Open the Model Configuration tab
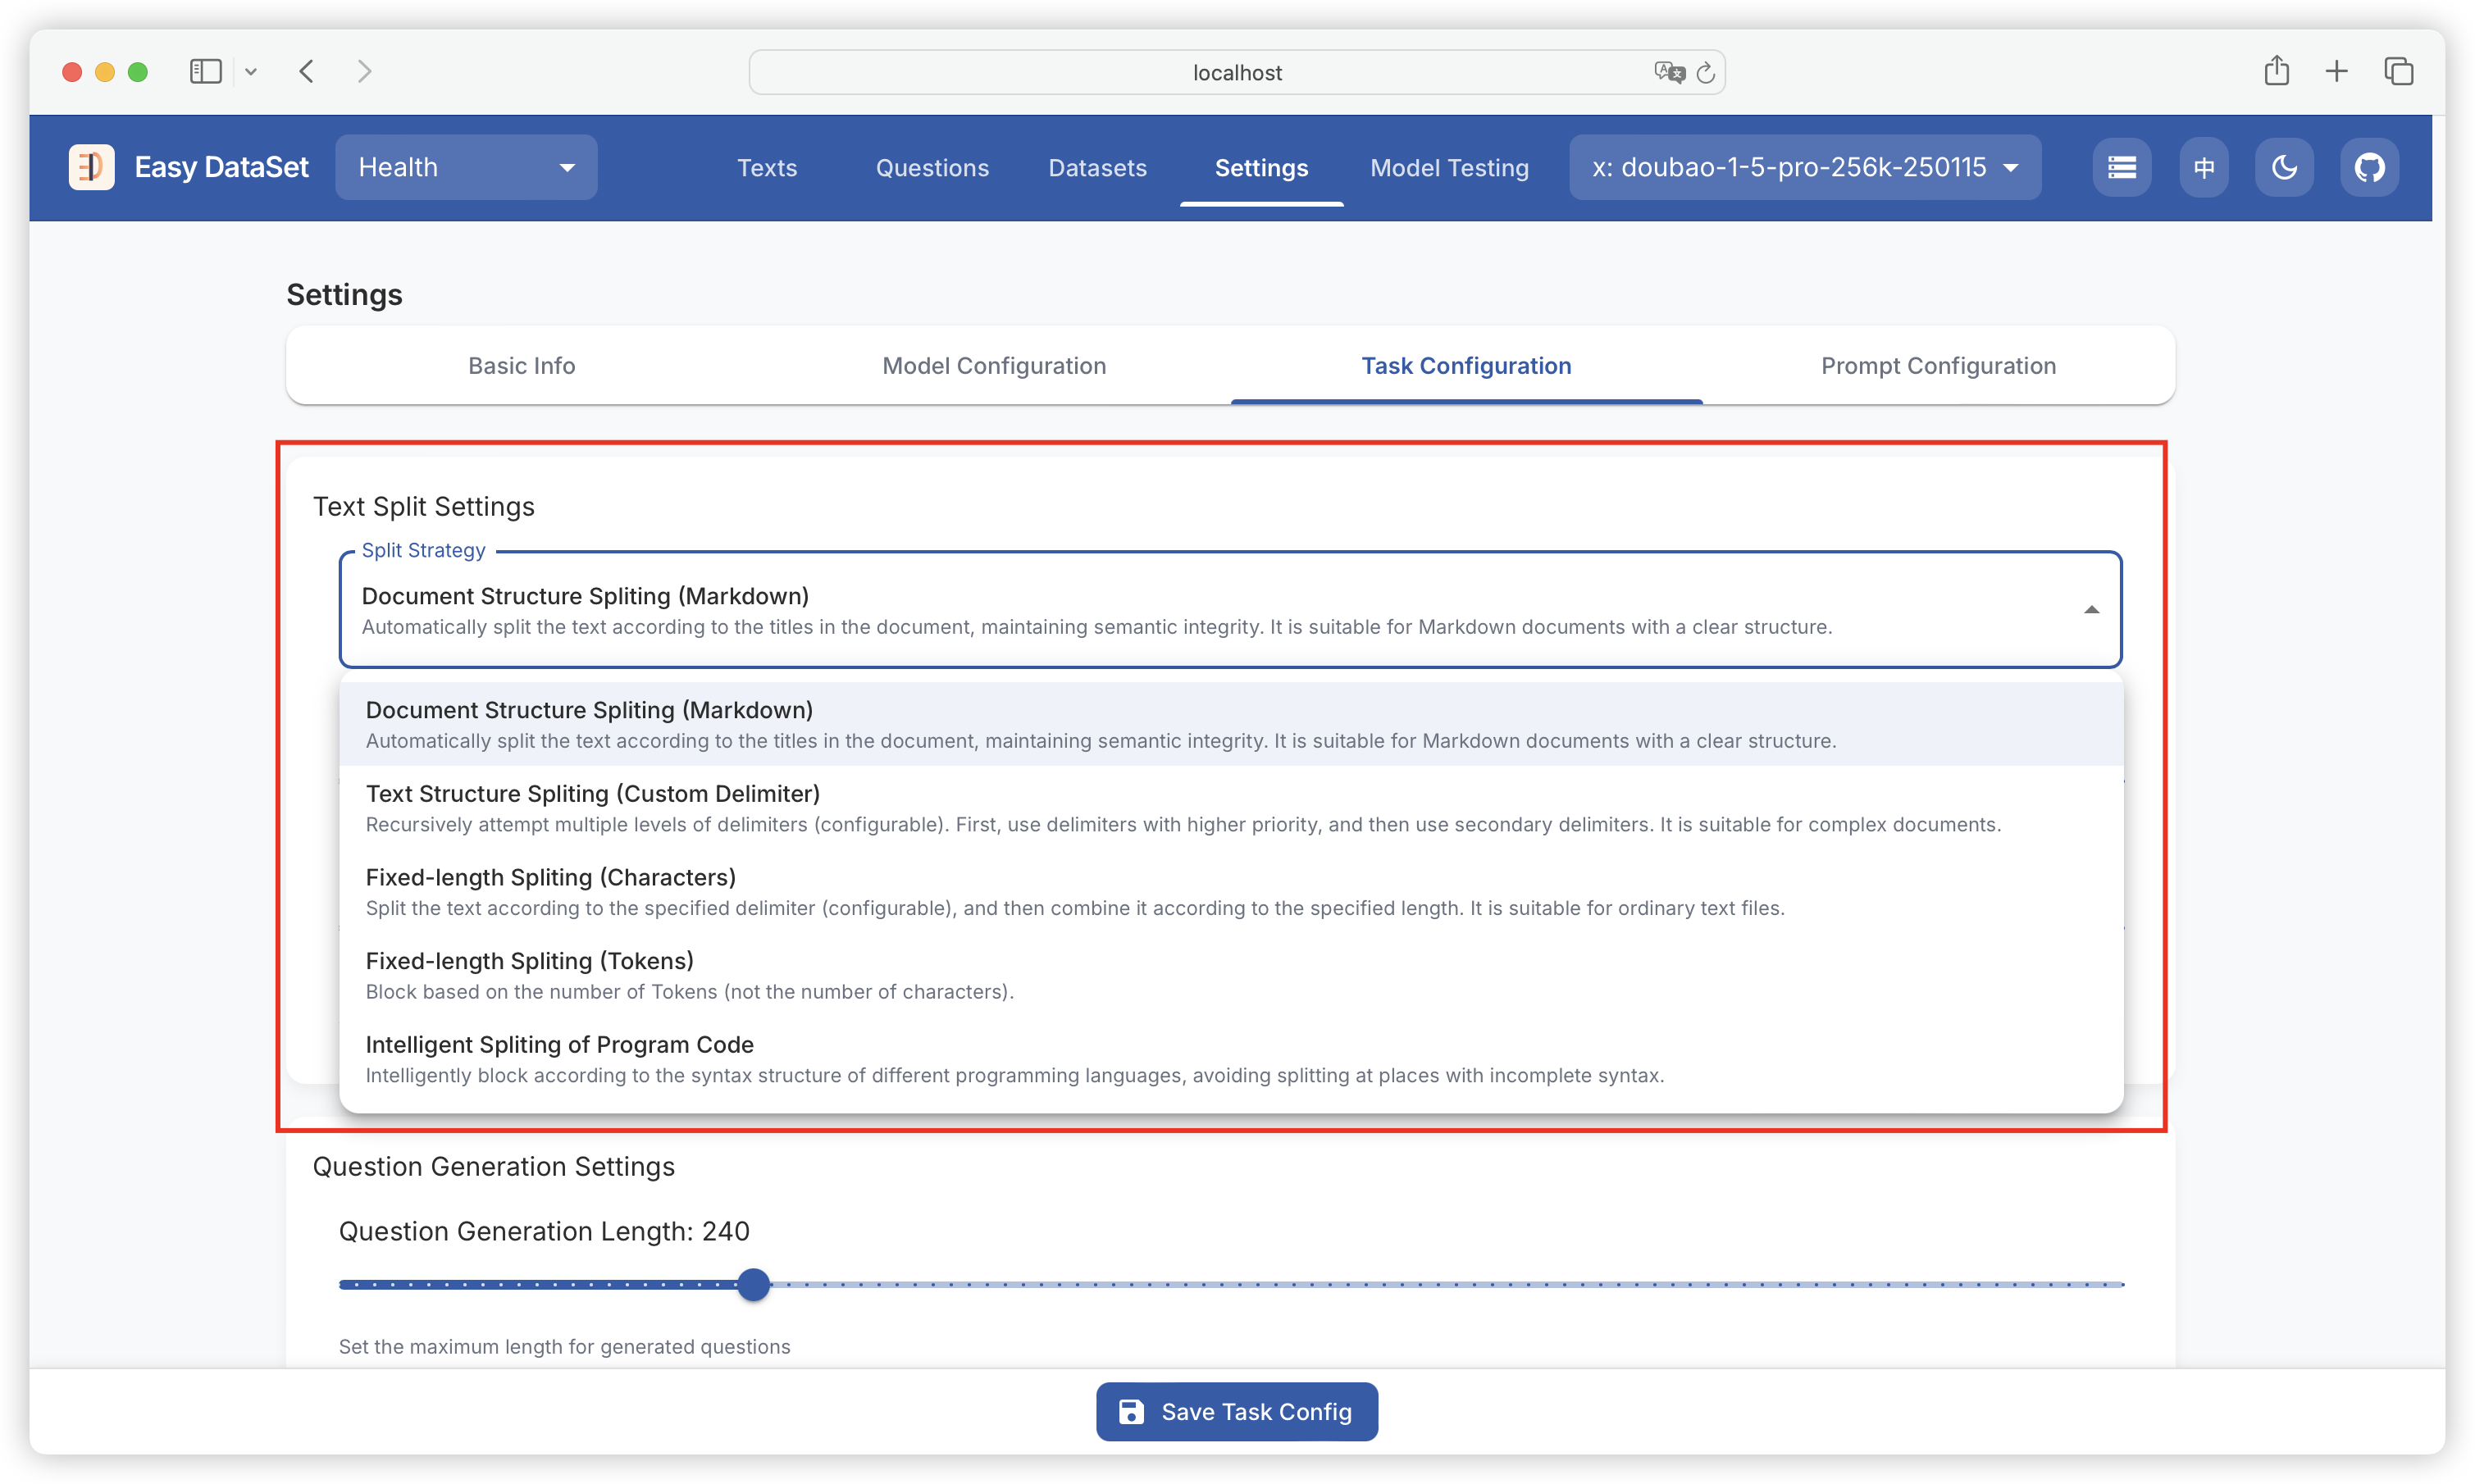The width and height of the screenshot is (2475, 1484). coord(994,366)
